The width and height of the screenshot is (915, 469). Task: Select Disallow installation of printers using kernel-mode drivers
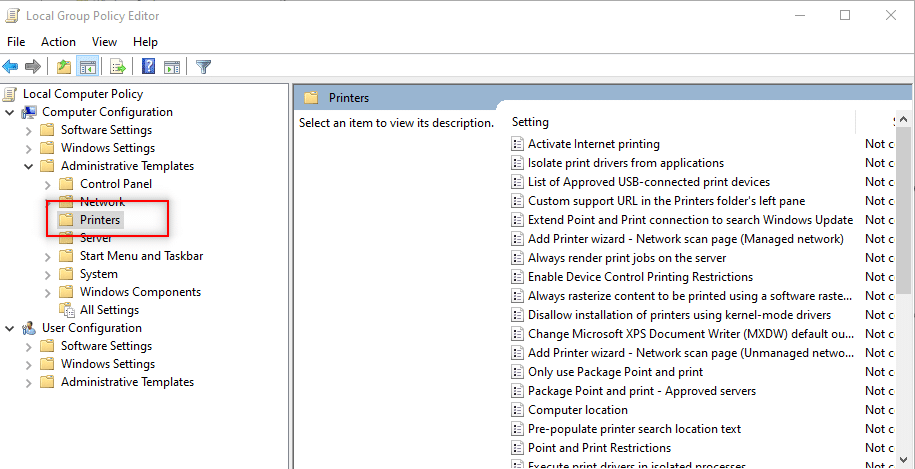tap(679, 315)
